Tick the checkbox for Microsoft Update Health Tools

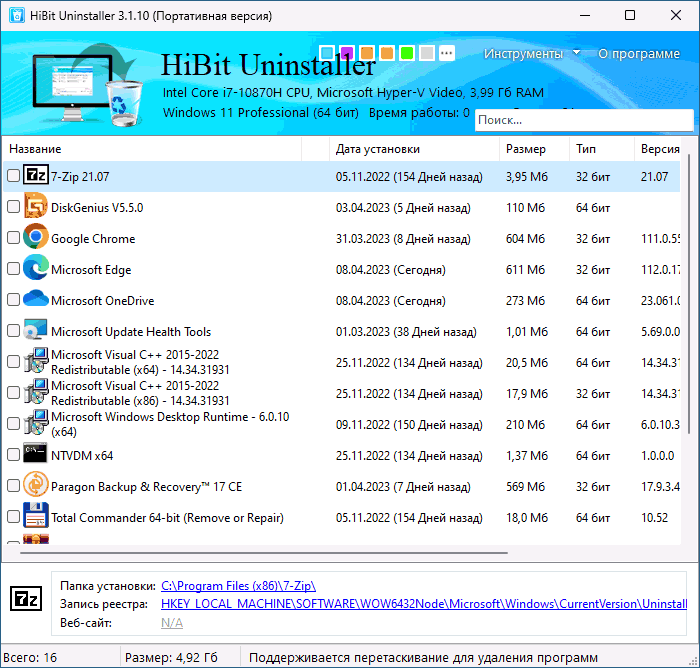tap(13, 330)
